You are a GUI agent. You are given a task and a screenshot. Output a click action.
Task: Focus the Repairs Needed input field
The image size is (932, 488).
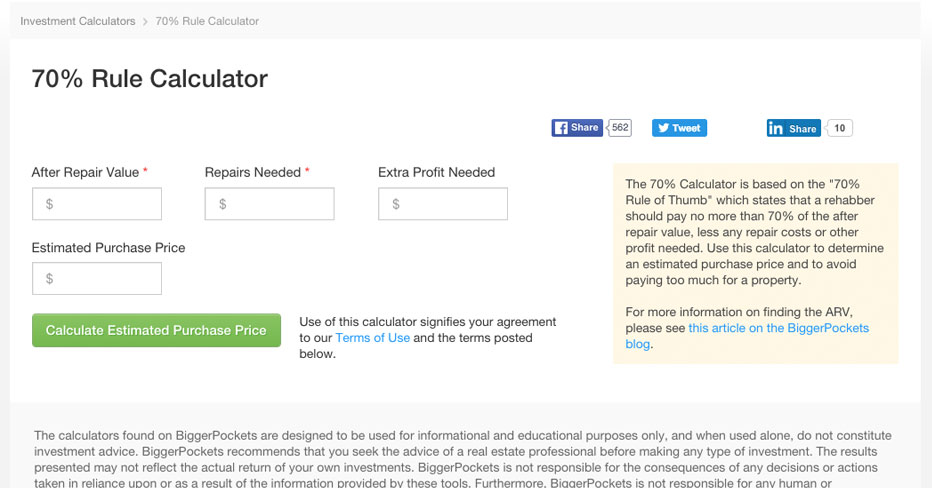[270, 204]
